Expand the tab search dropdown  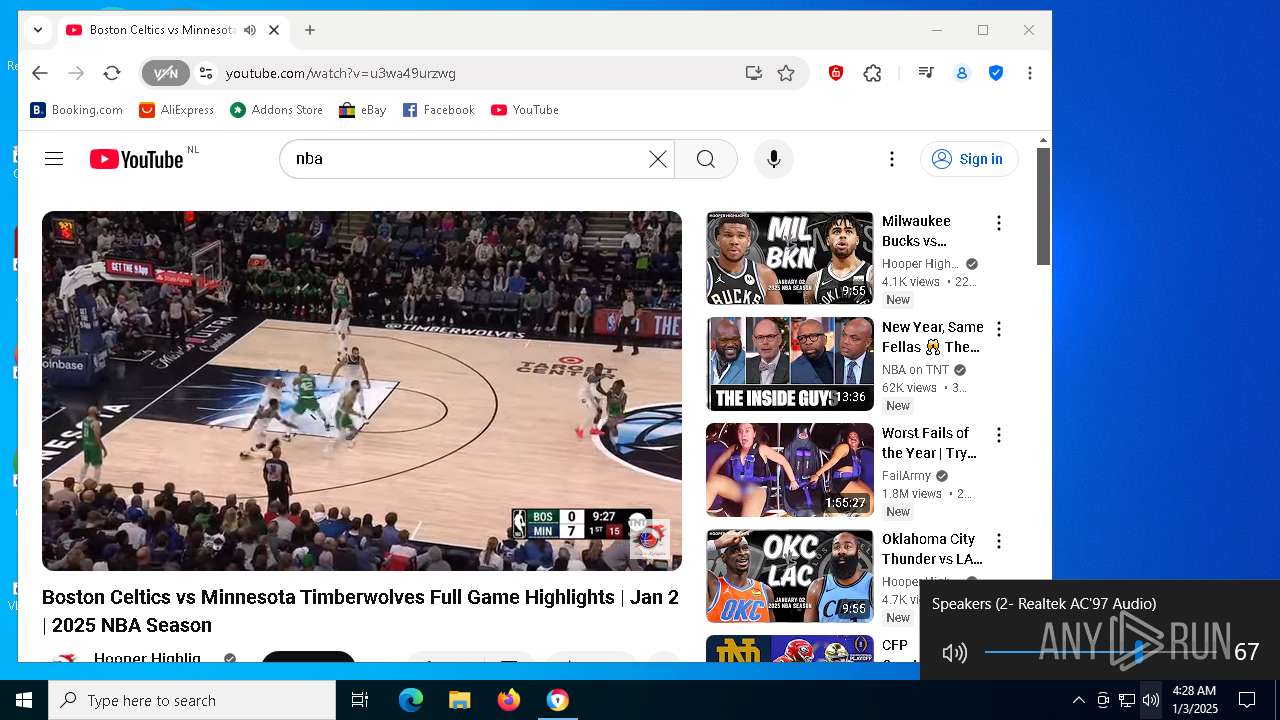(37, 30)
